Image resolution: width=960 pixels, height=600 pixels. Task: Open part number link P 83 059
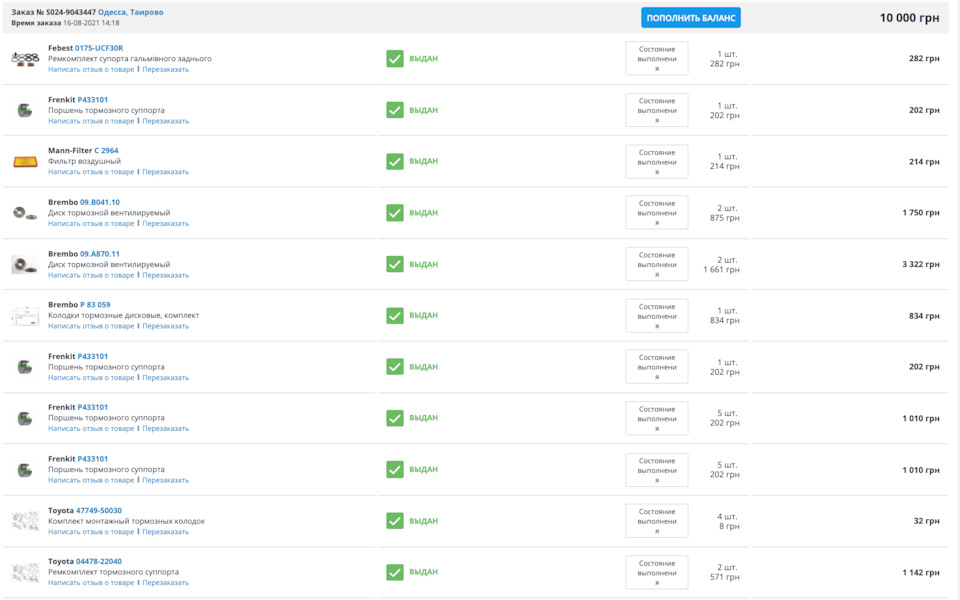(x=95, y=304)
